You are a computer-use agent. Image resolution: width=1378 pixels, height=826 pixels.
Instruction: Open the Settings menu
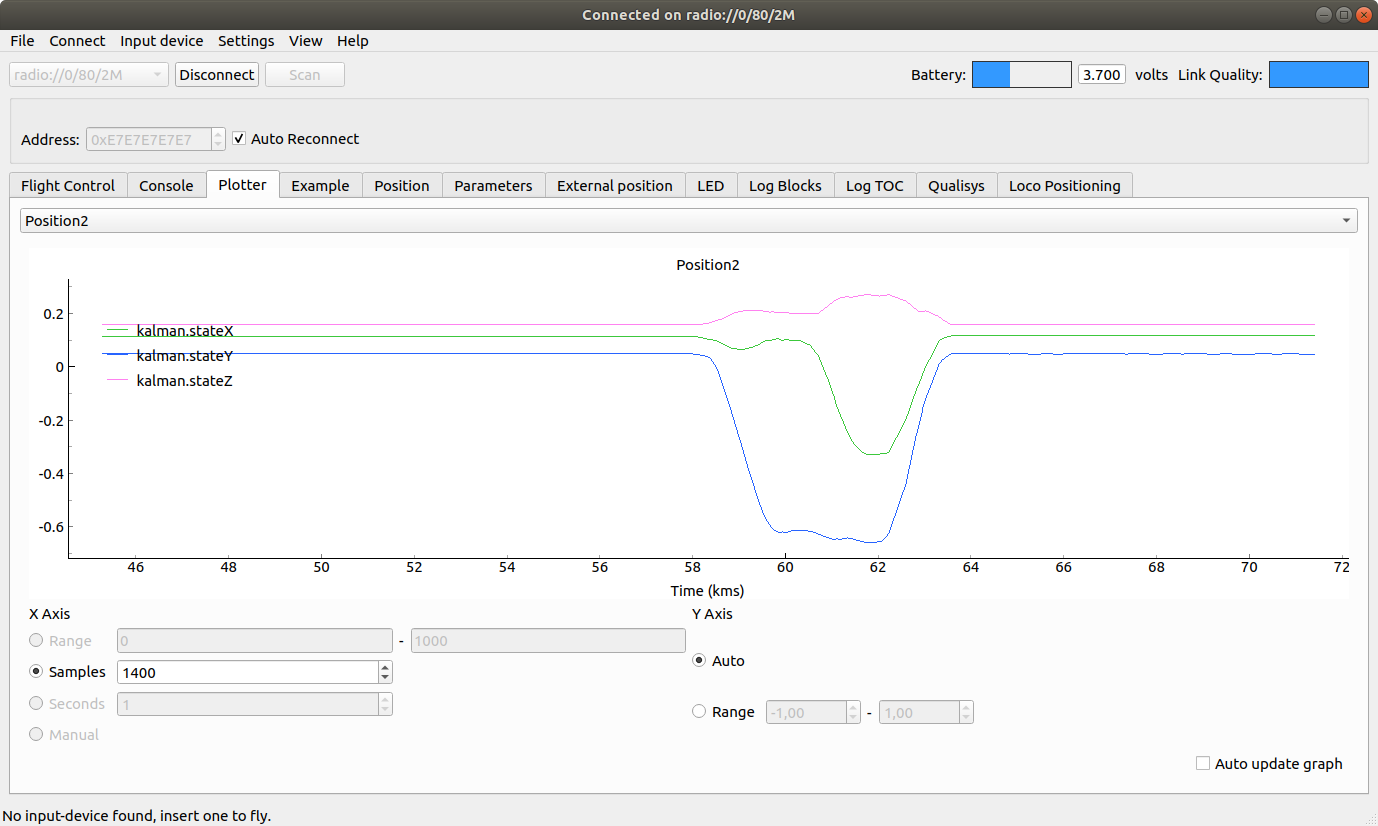(x=246, y=41)
